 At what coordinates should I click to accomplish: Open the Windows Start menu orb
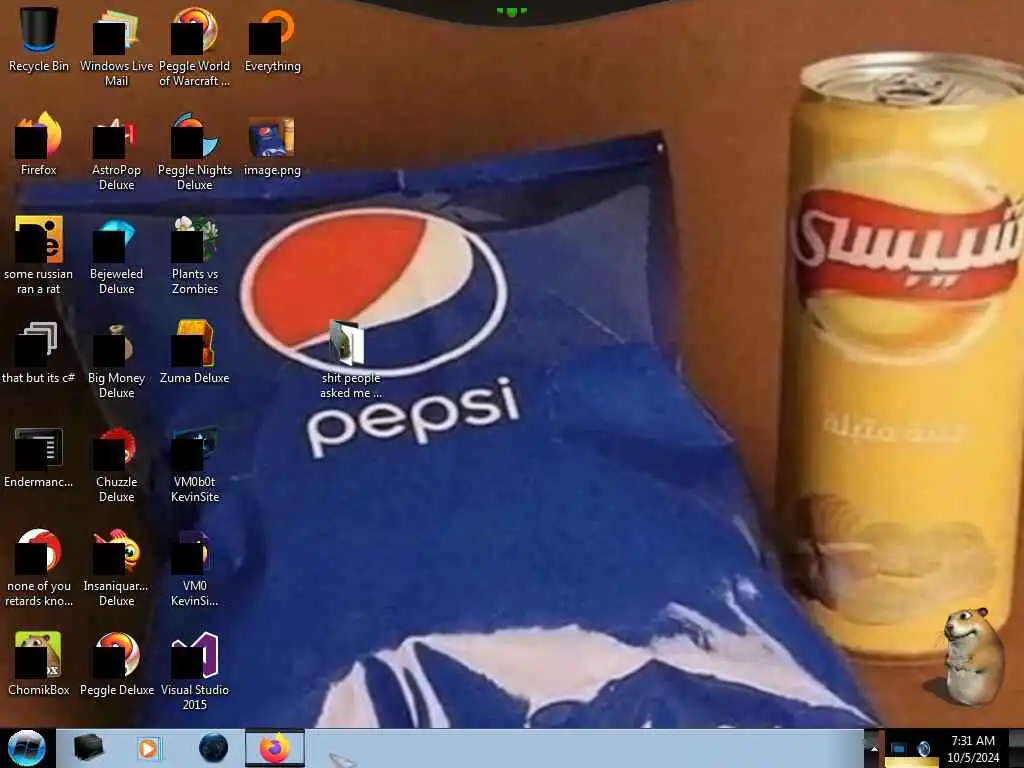tap(26, 748)
